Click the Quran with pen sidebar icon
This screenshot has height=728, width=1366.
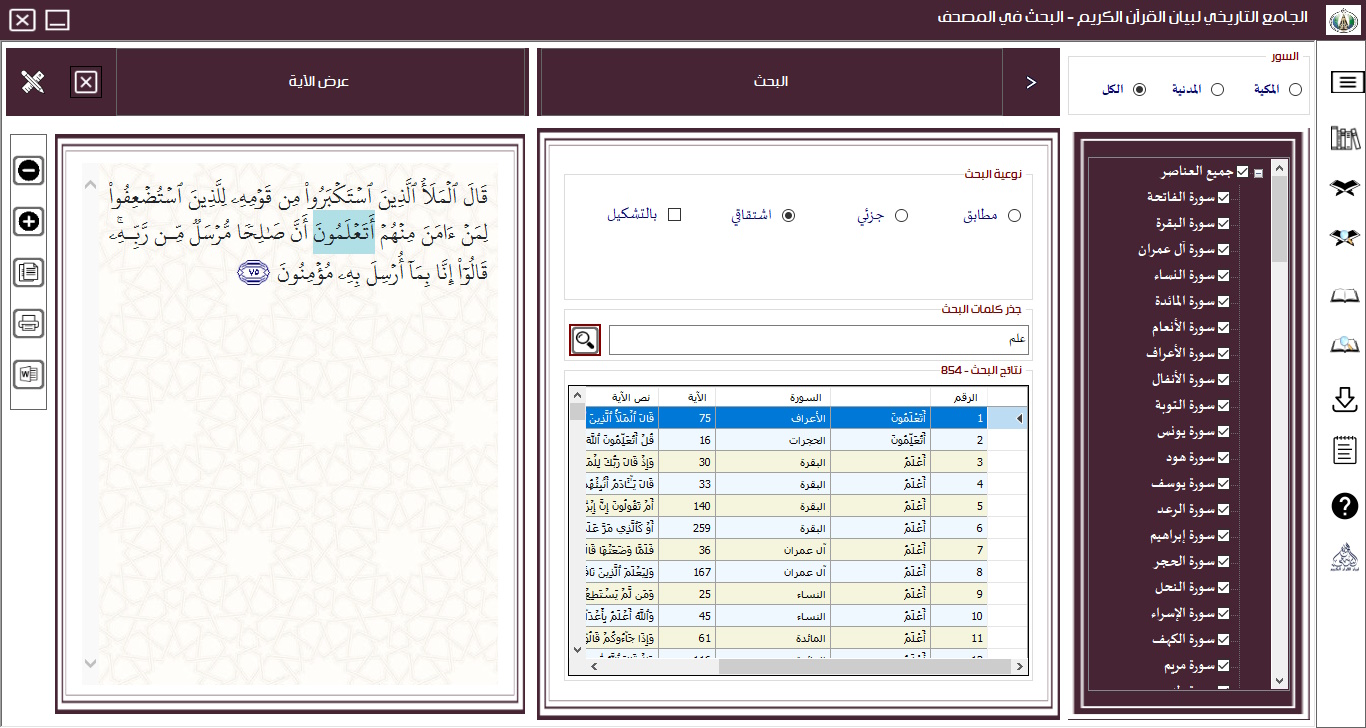coord(1346,239)
